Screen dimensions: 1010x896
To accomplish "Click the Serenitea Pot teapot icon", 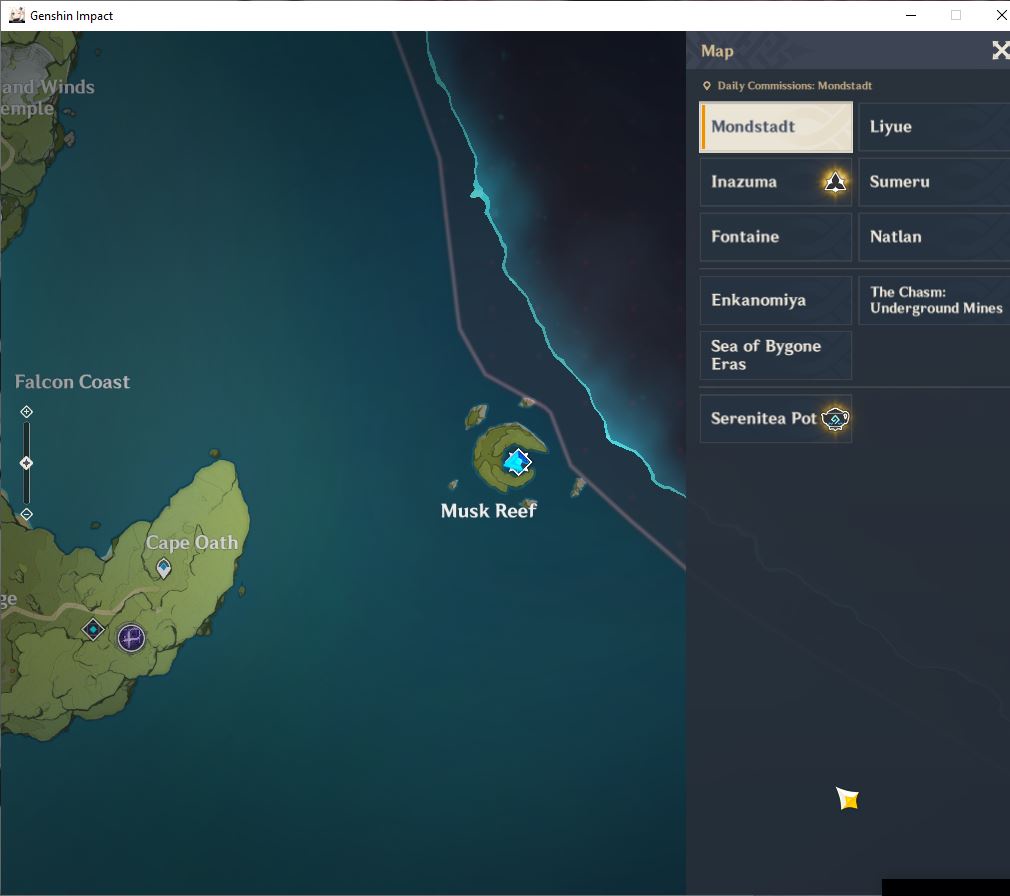I will click(x=835, y=419).
